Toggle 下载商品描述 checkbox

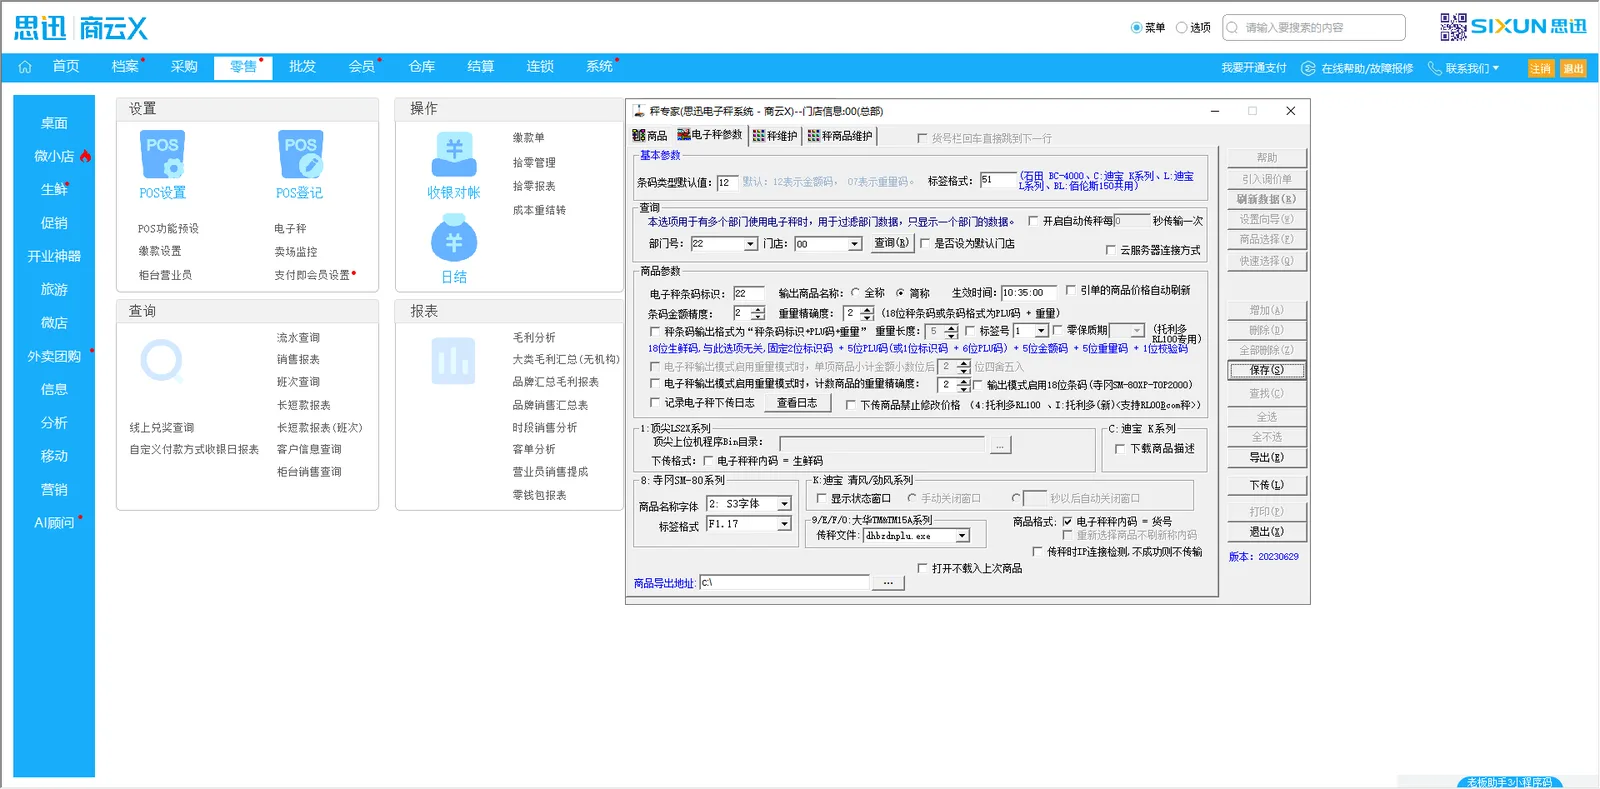tap(1120, 449)
